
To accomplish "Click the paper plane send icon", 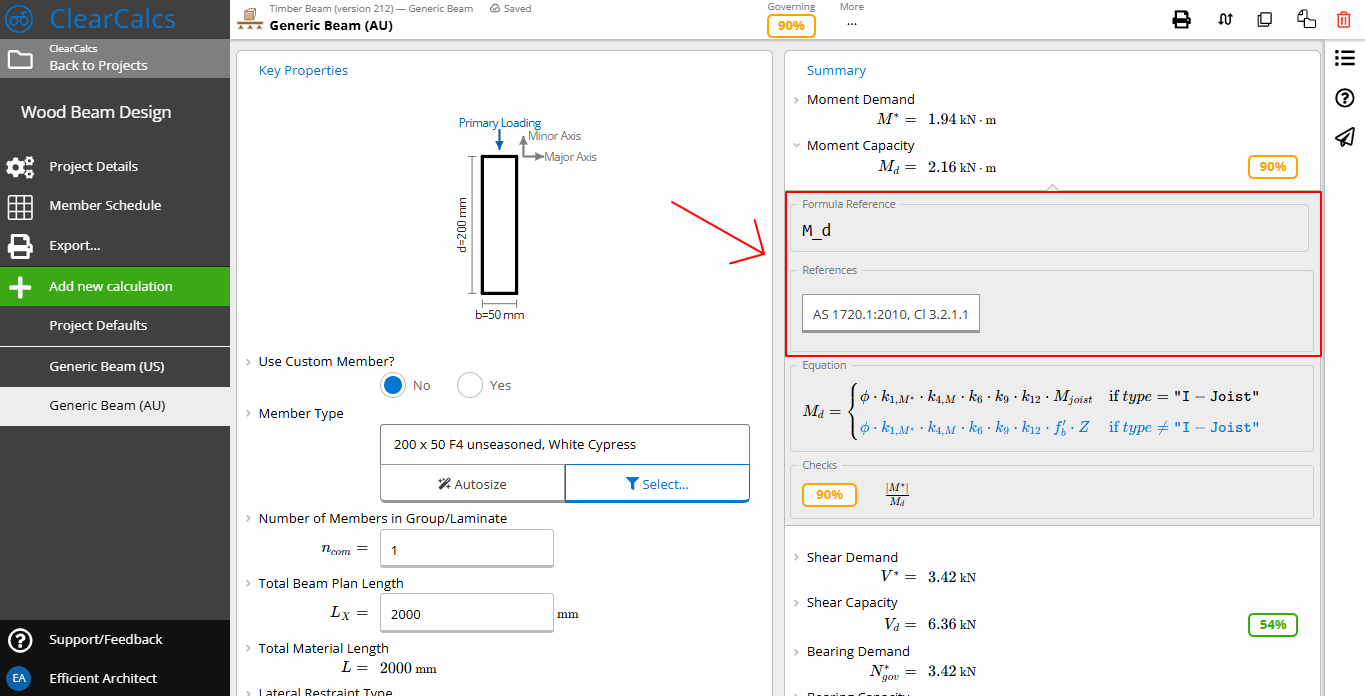I will 1345,137.
